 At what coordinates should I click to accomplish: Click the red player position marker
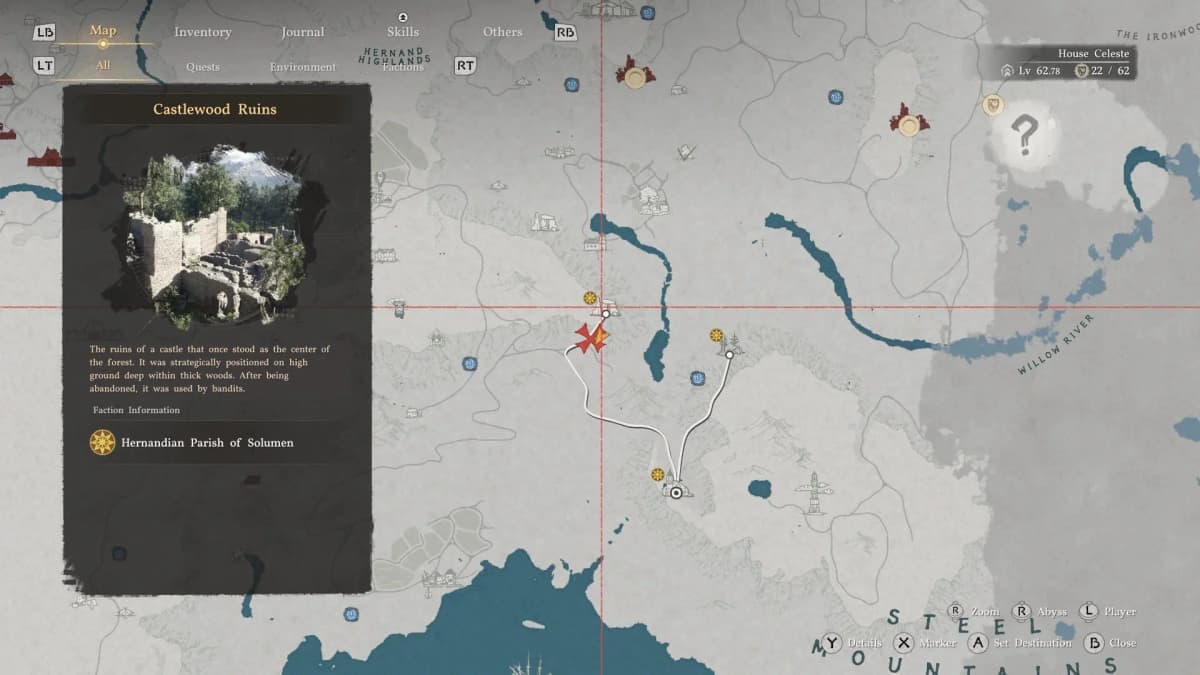(x=590, y=338)
